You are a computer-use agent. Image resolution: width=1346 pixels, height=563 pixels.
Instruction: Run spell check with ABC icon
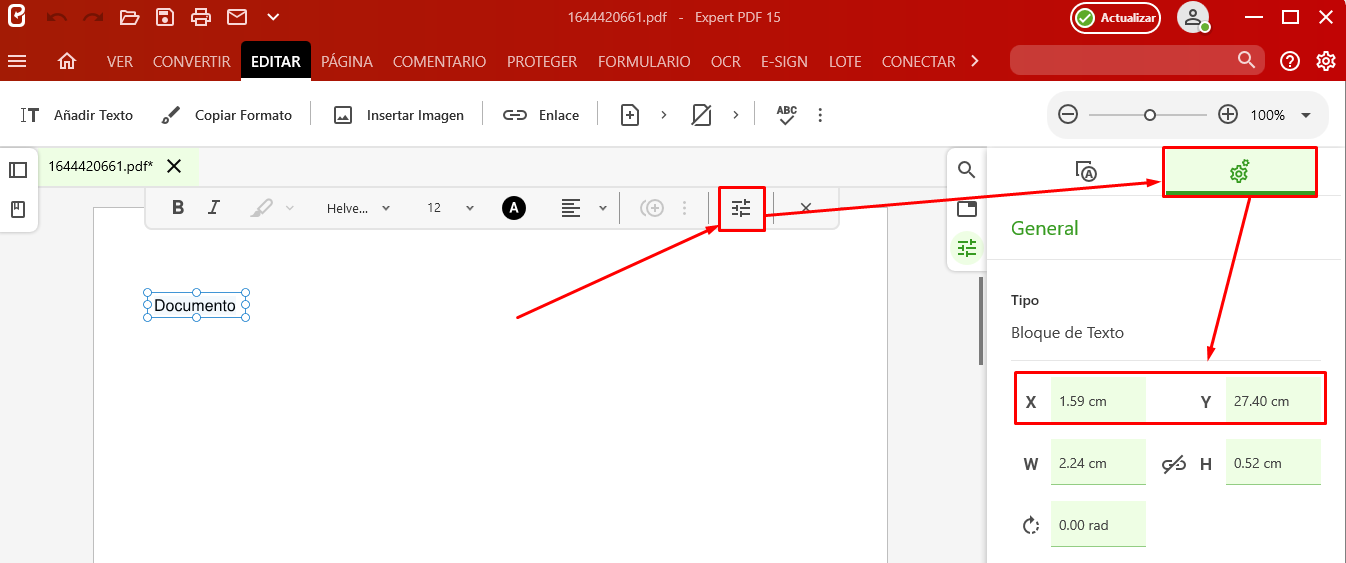tap(787, 115)
